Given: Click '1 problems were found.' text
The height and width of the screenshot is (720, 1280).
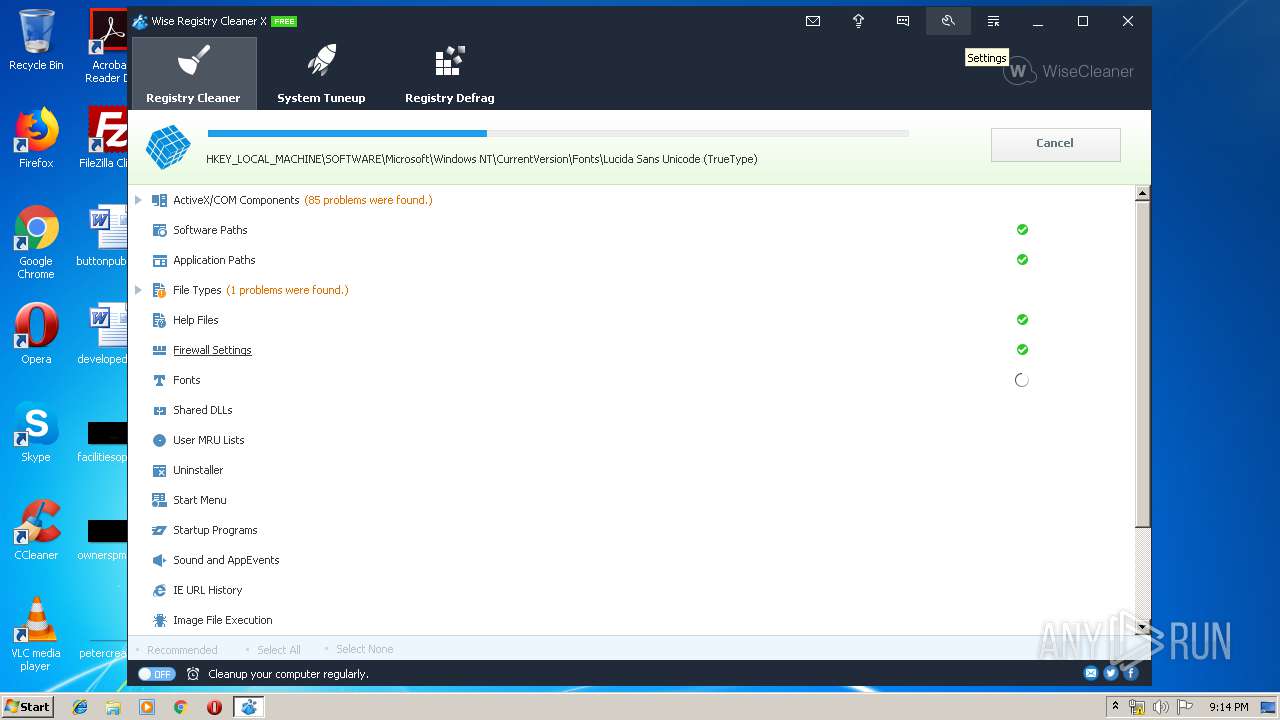Looking at the screenshot, I should point(287,290).
